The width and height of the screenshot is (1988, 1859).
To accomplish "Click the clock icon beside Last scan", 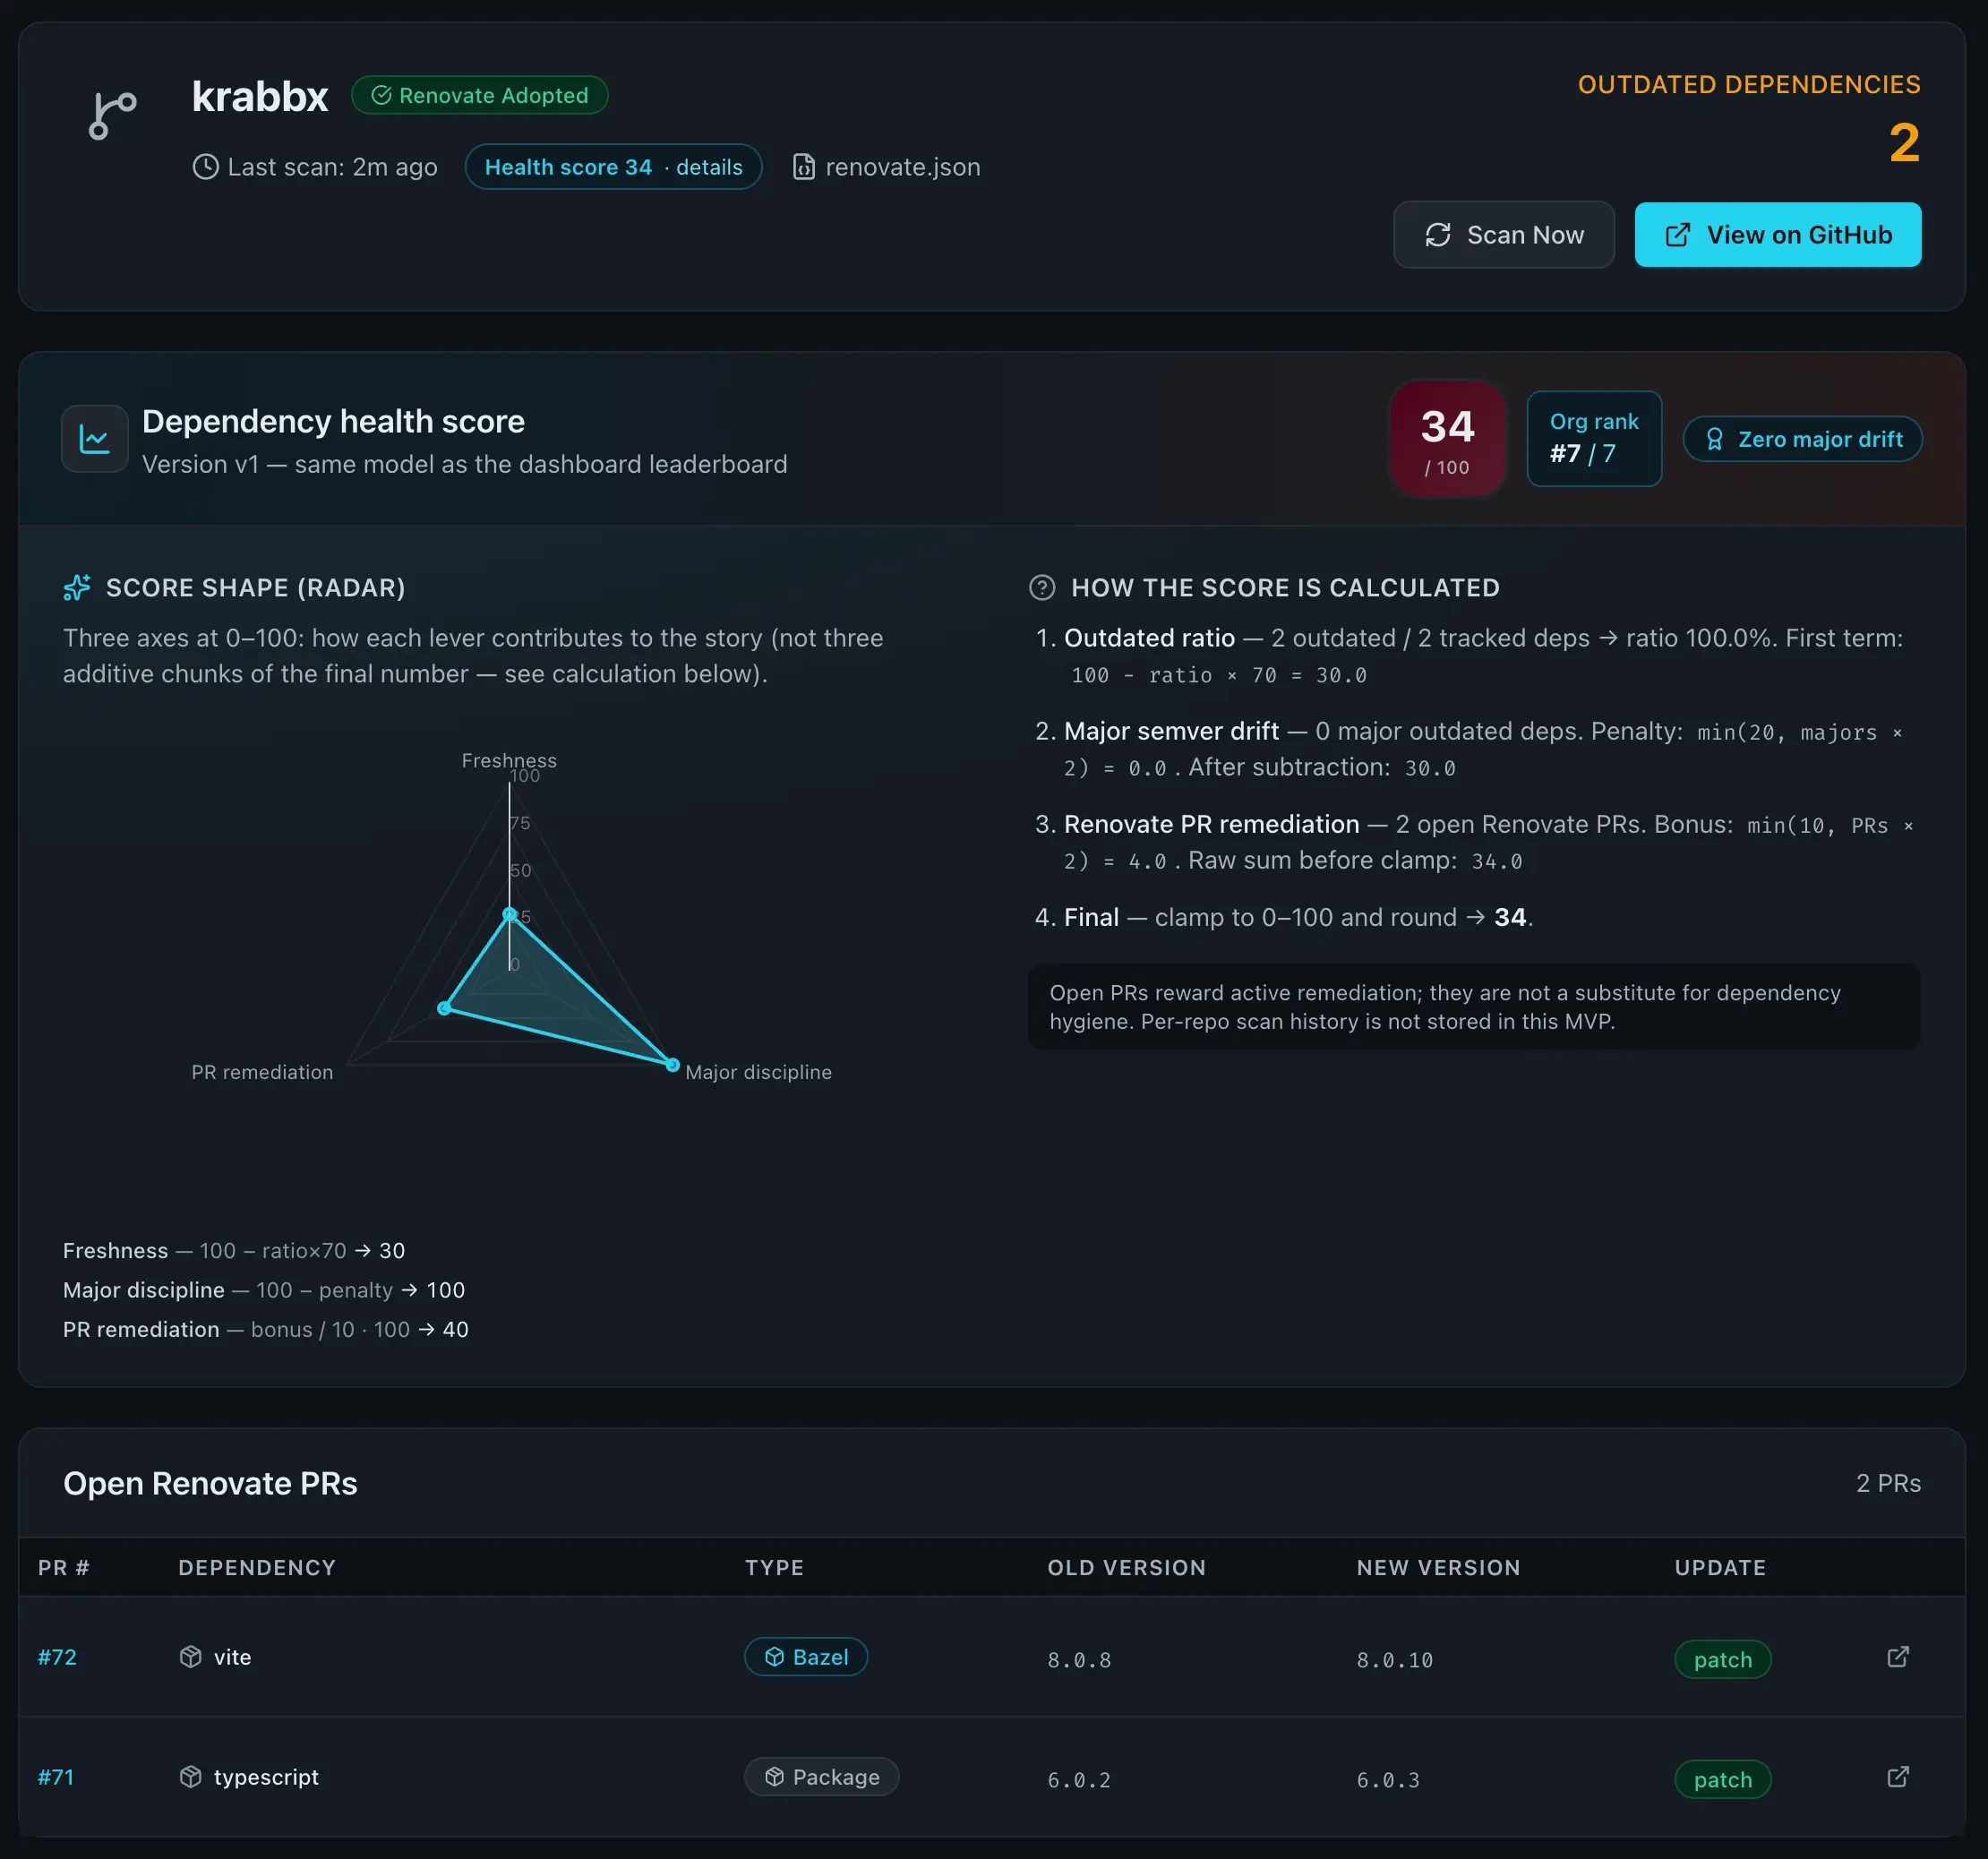I will pyautogui.click(x=205, y=167).
